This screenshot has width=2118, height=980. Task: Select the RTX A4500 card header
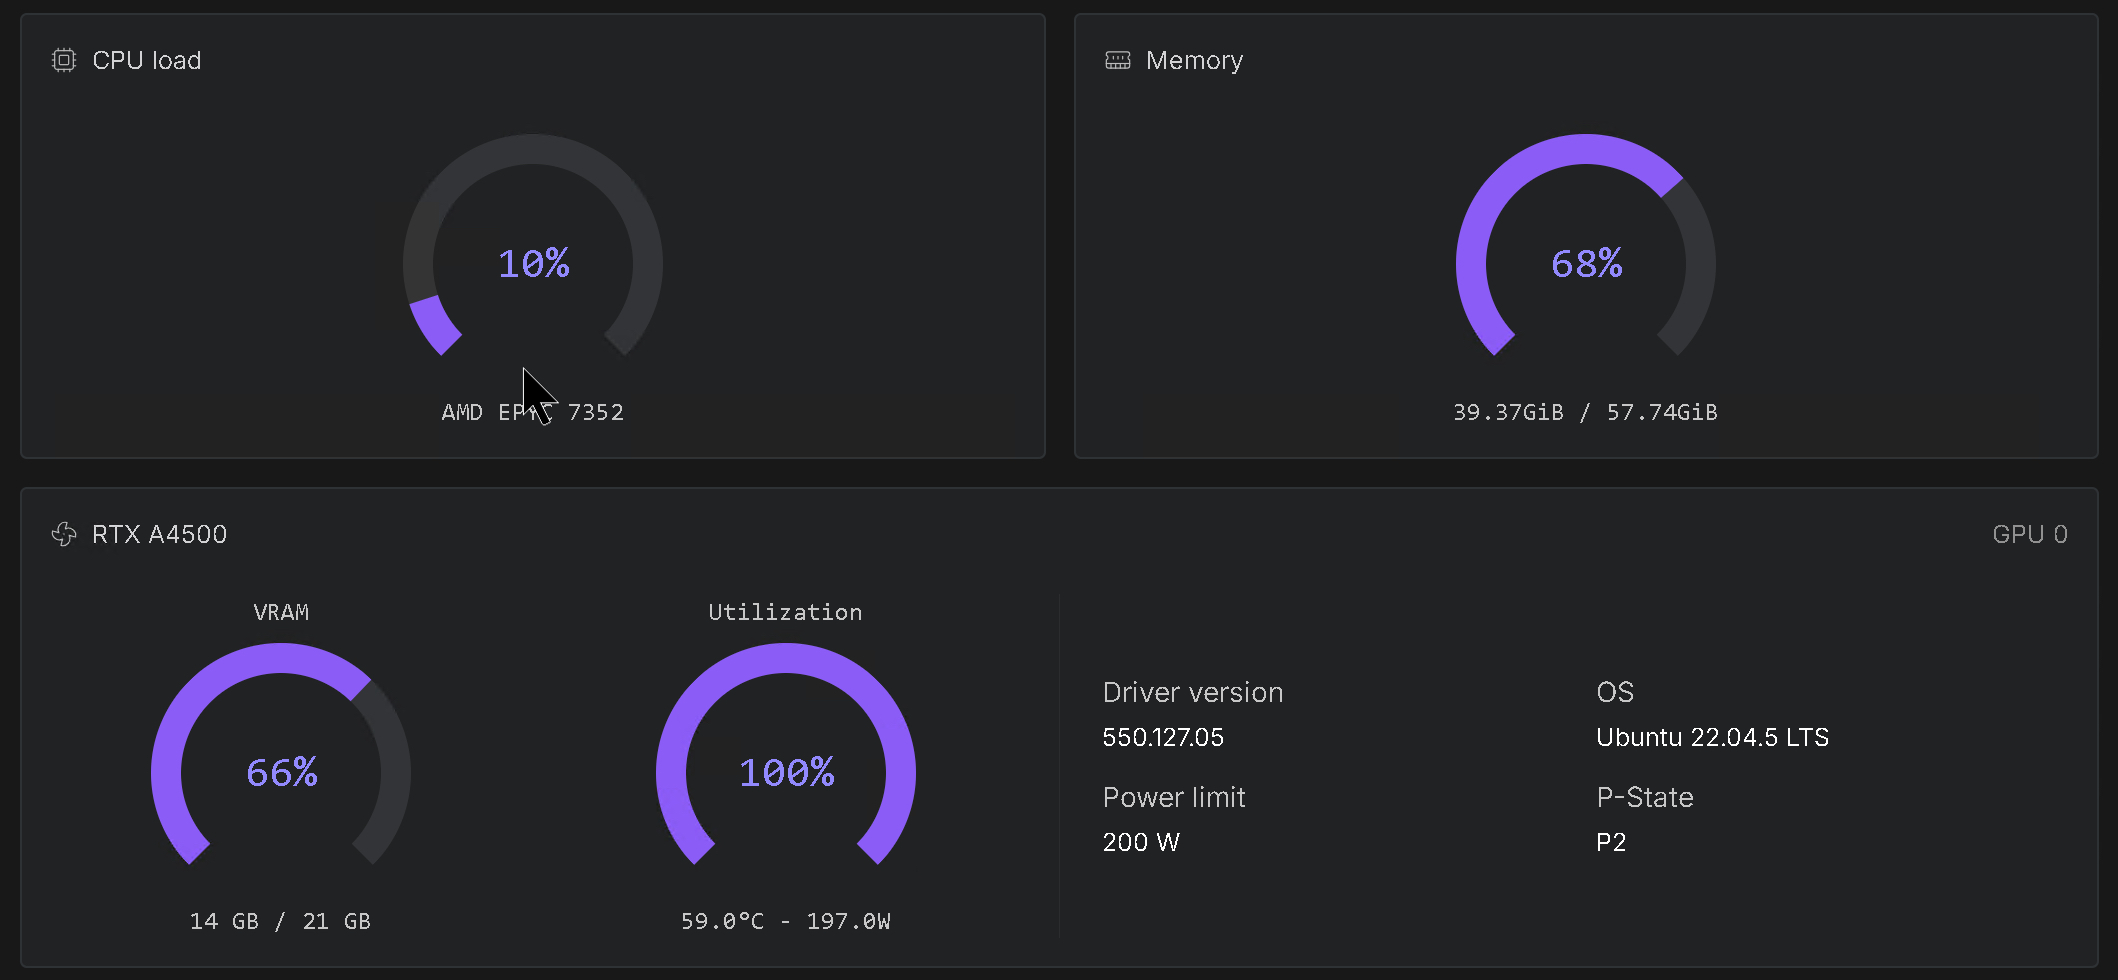[160, 534]
